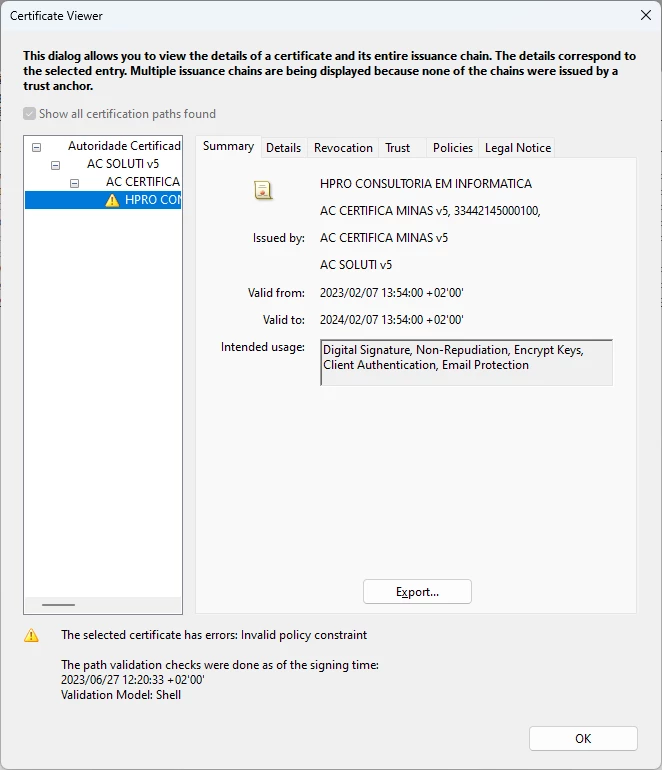662x770 pixels.
Task: Click issuer name AC CERTIFICA MINAS v5
Action: (384, 238)
